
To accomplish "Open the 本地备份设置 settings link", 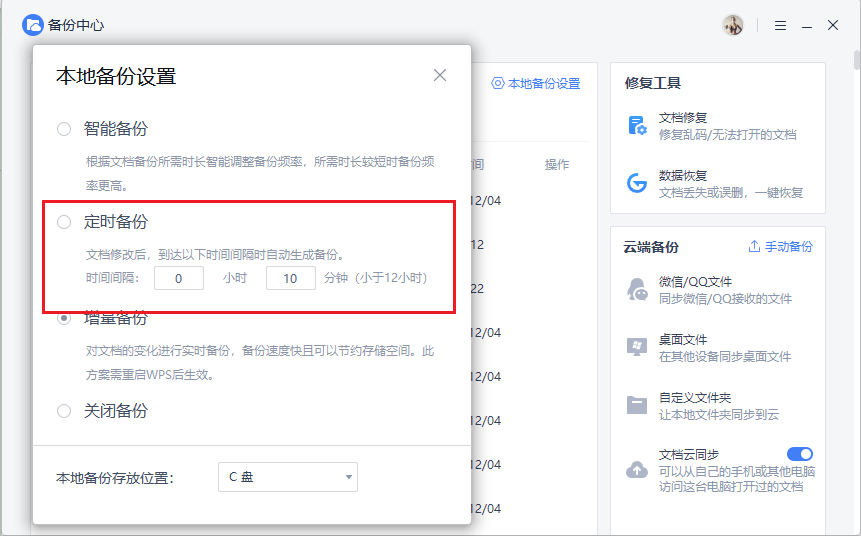I will (x=536, y=84).
